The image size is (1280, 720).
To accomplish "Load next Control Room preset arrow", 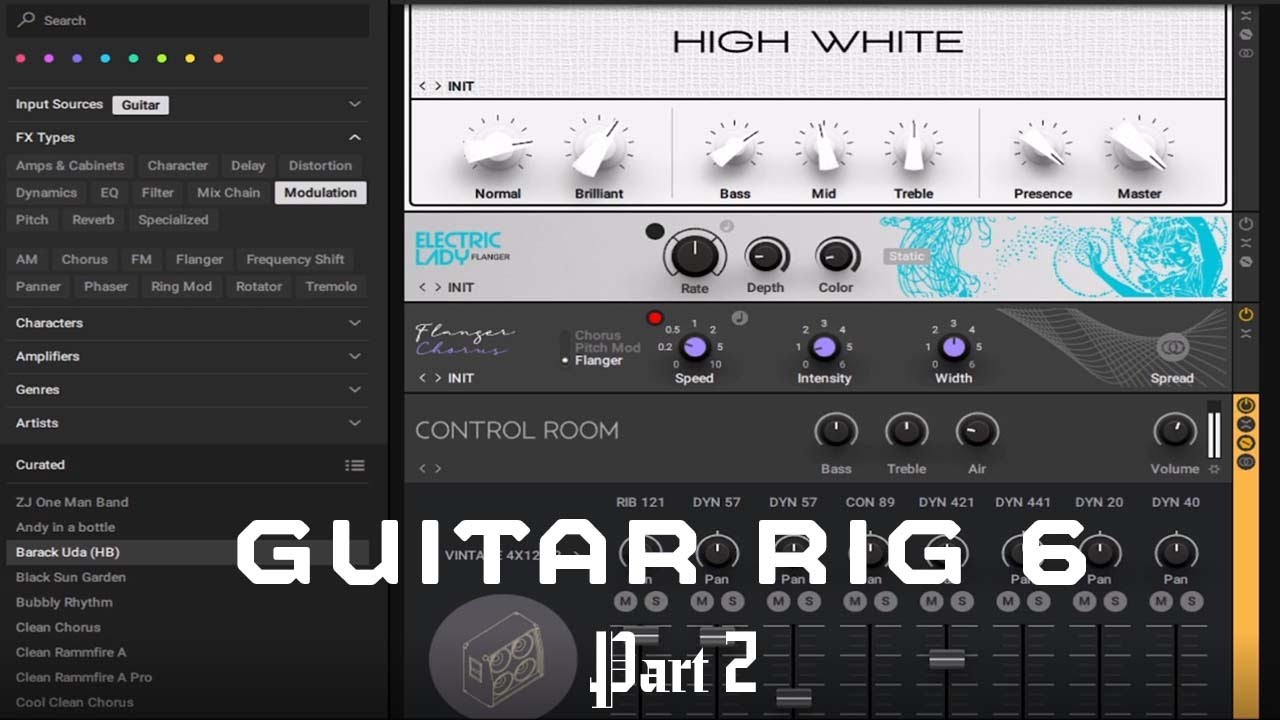I will (437, 468).
